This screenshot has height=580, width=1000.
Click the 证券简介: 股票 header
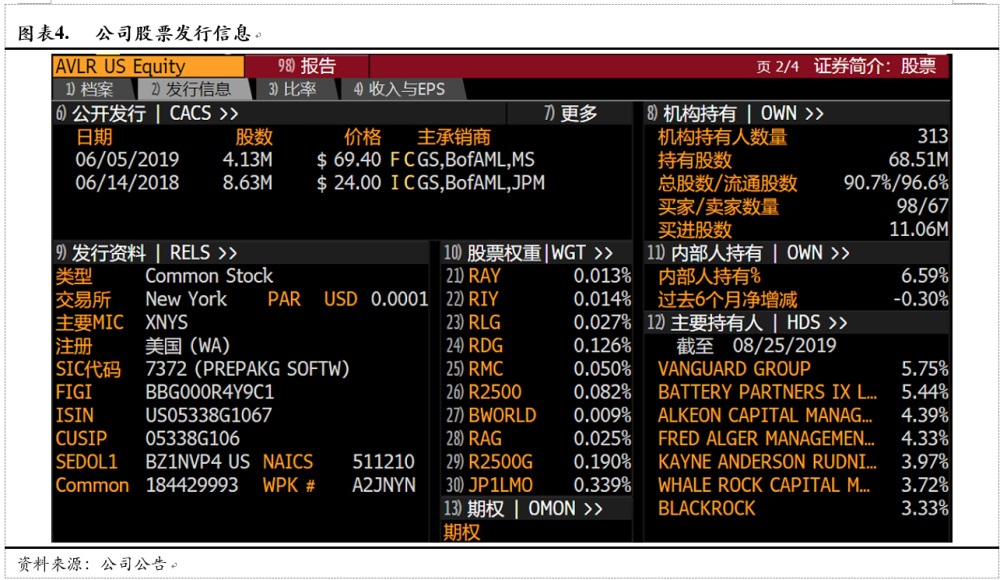(874, 66)
